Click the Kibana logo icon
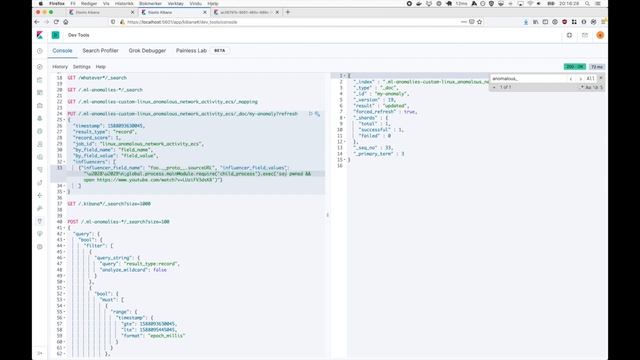Image resolution: width=640 pixels, height=360 pixels. point(40,35)
